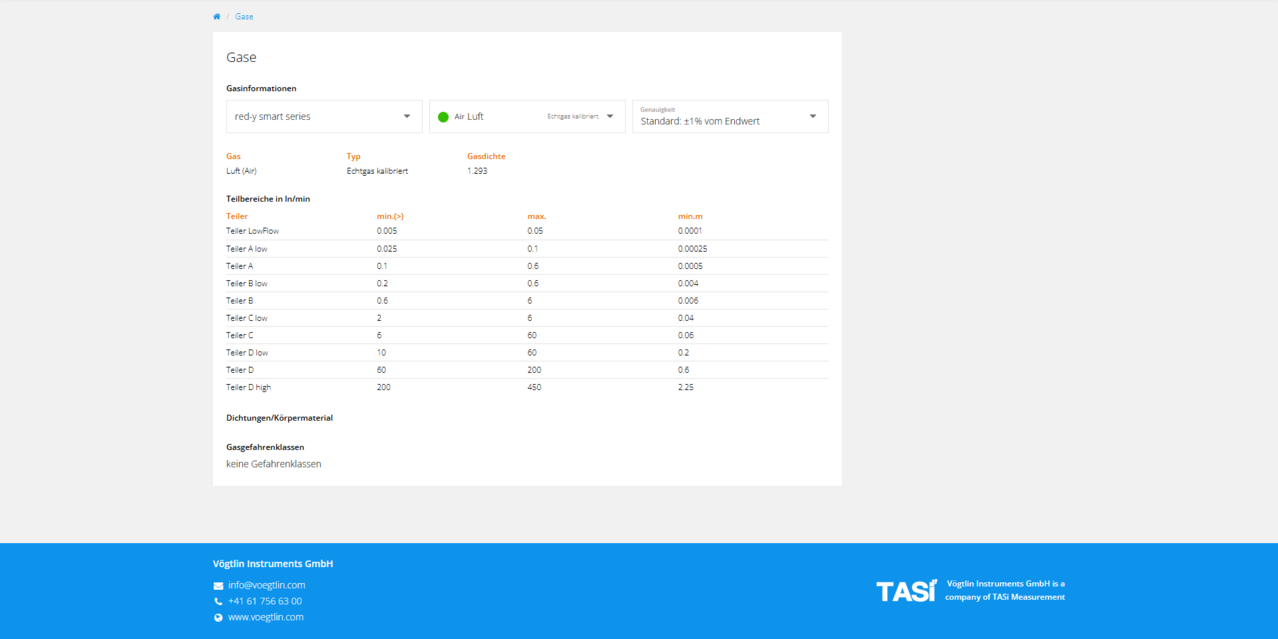
Task: Click the Gasdichte value 1.293
Action: 477,171
